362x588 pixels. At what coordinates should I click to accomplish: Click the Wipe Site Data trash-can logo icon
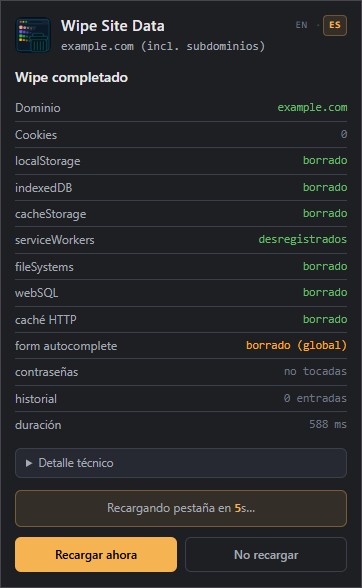coord(33,35)
